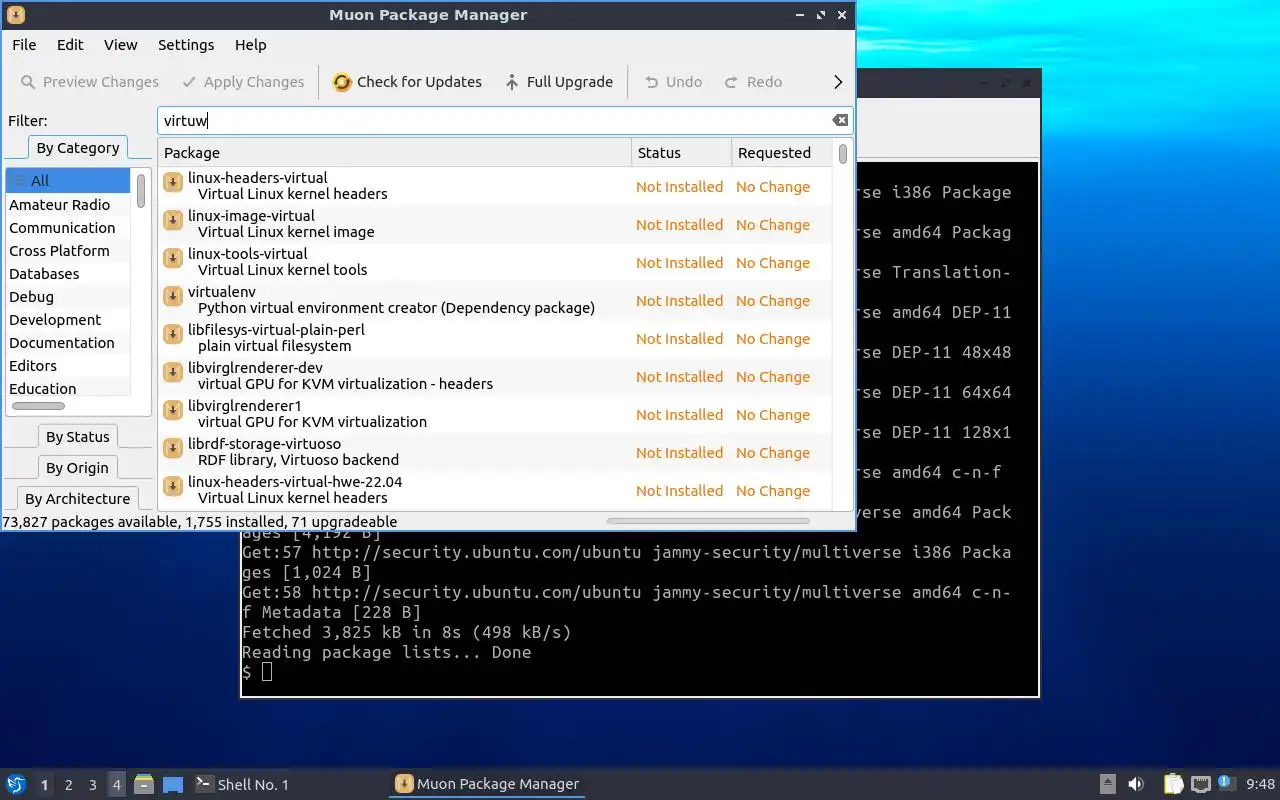Switch to the By Architecture tab

tap(77, 499)
